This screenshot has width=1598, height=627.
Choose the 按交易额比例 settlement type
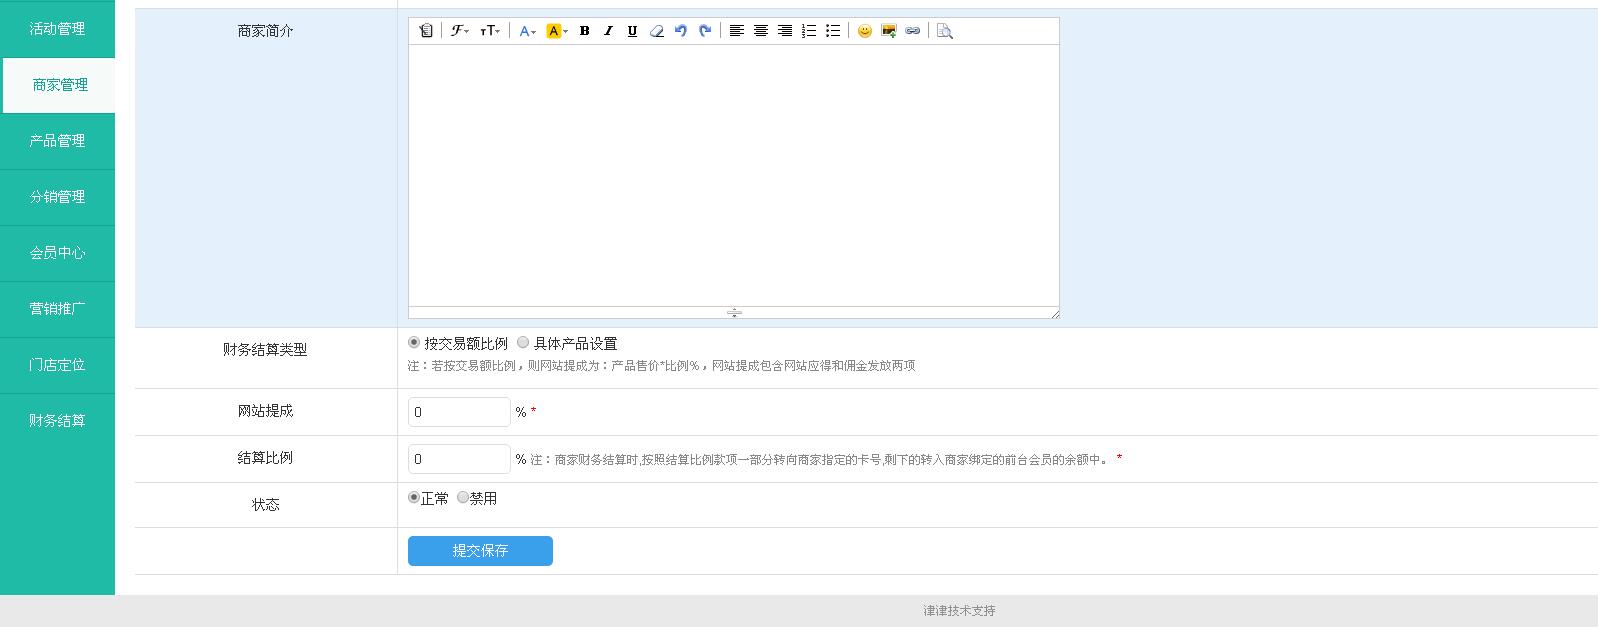414,343
